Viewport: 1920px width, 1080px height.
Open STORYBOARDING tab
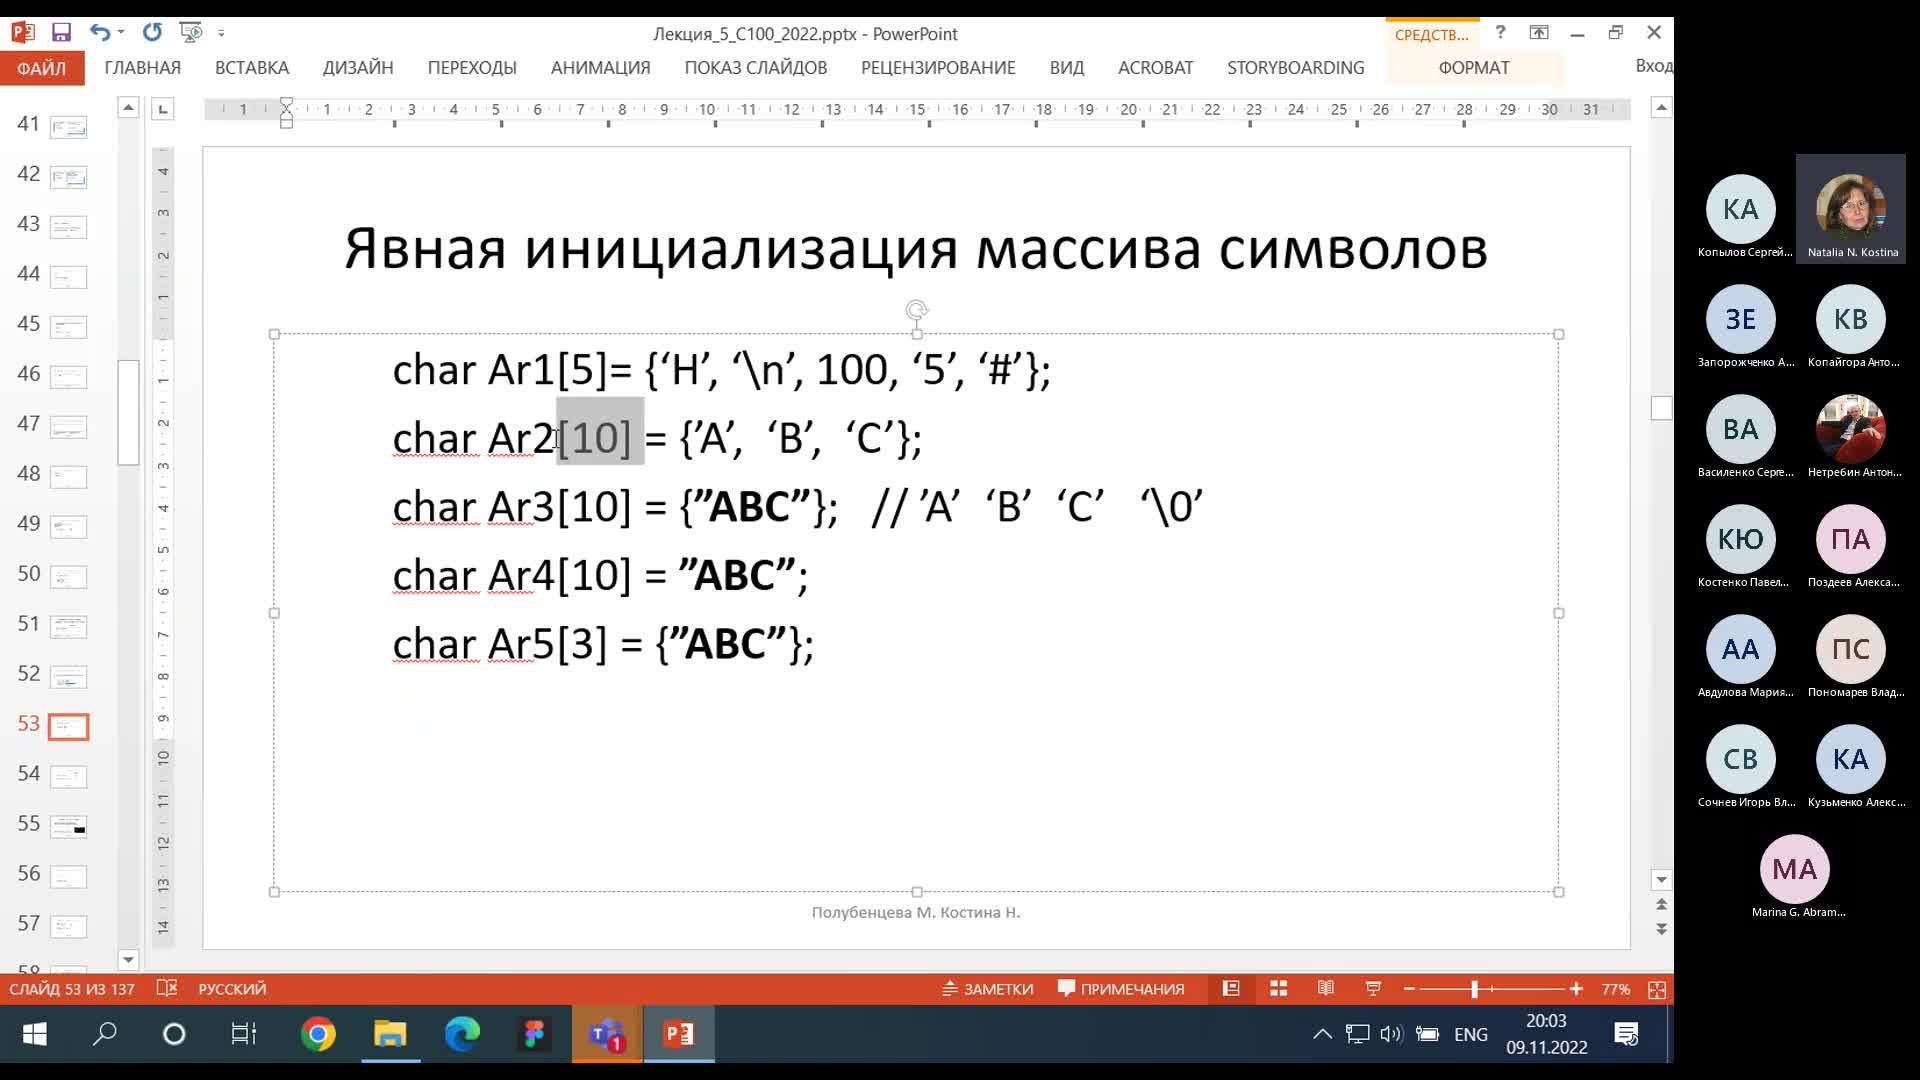[1296, 68]
